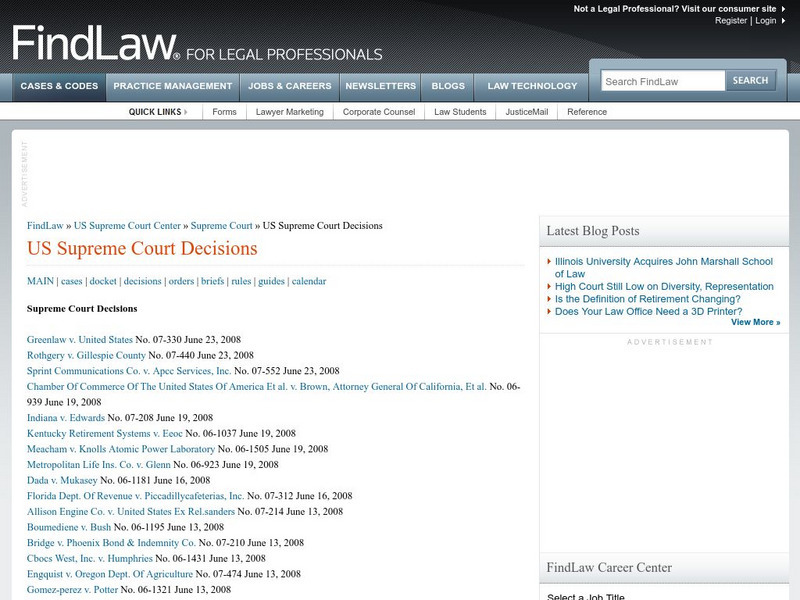This screenshot has width=800, height=600.
Task: Open Kentucky Retirement Systems v. Eeoc decision
Action: click(105, 434)
